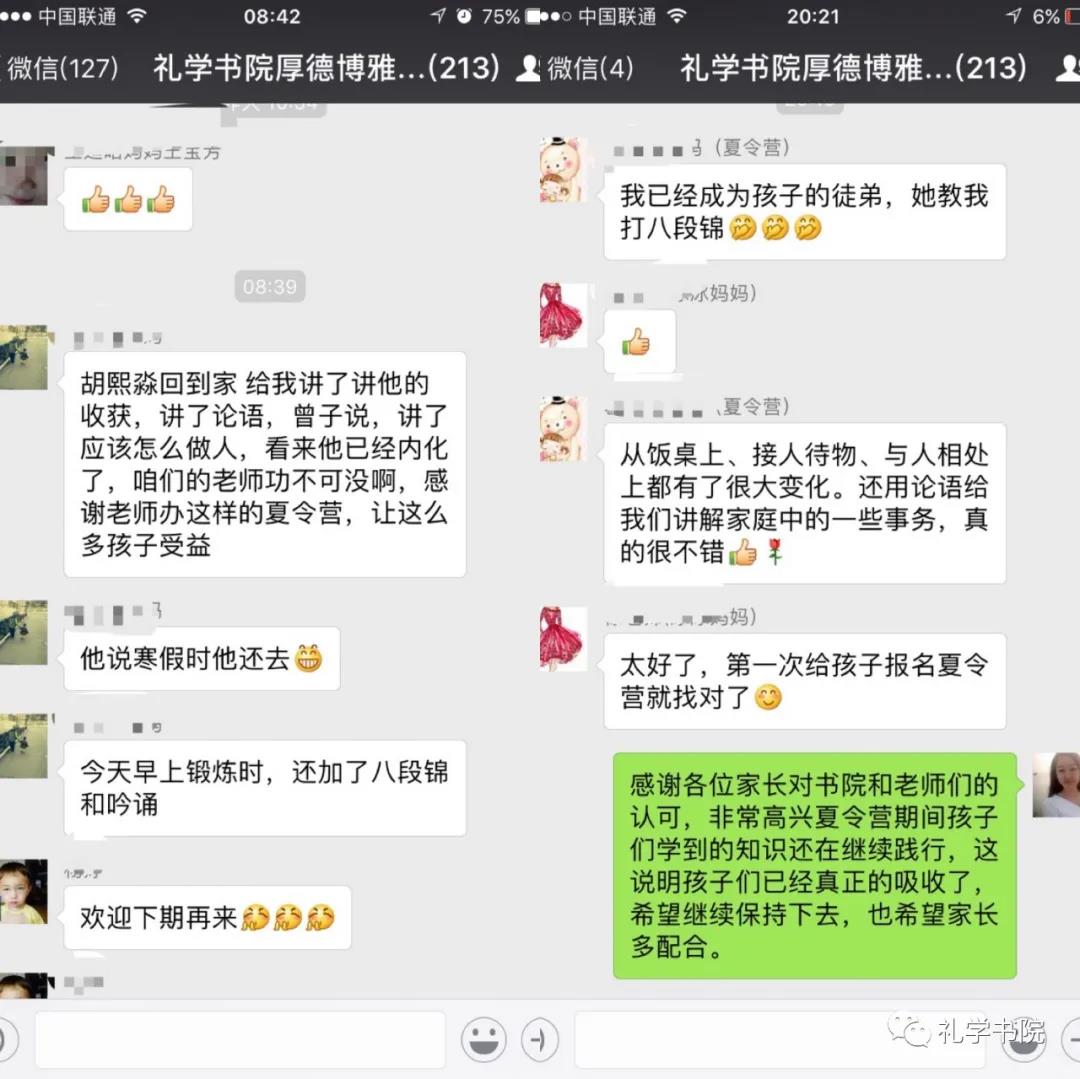Tap the group members icon beside 微信(4)
This screenshot has width=1080, height=1079.
(x=528, y=68)
